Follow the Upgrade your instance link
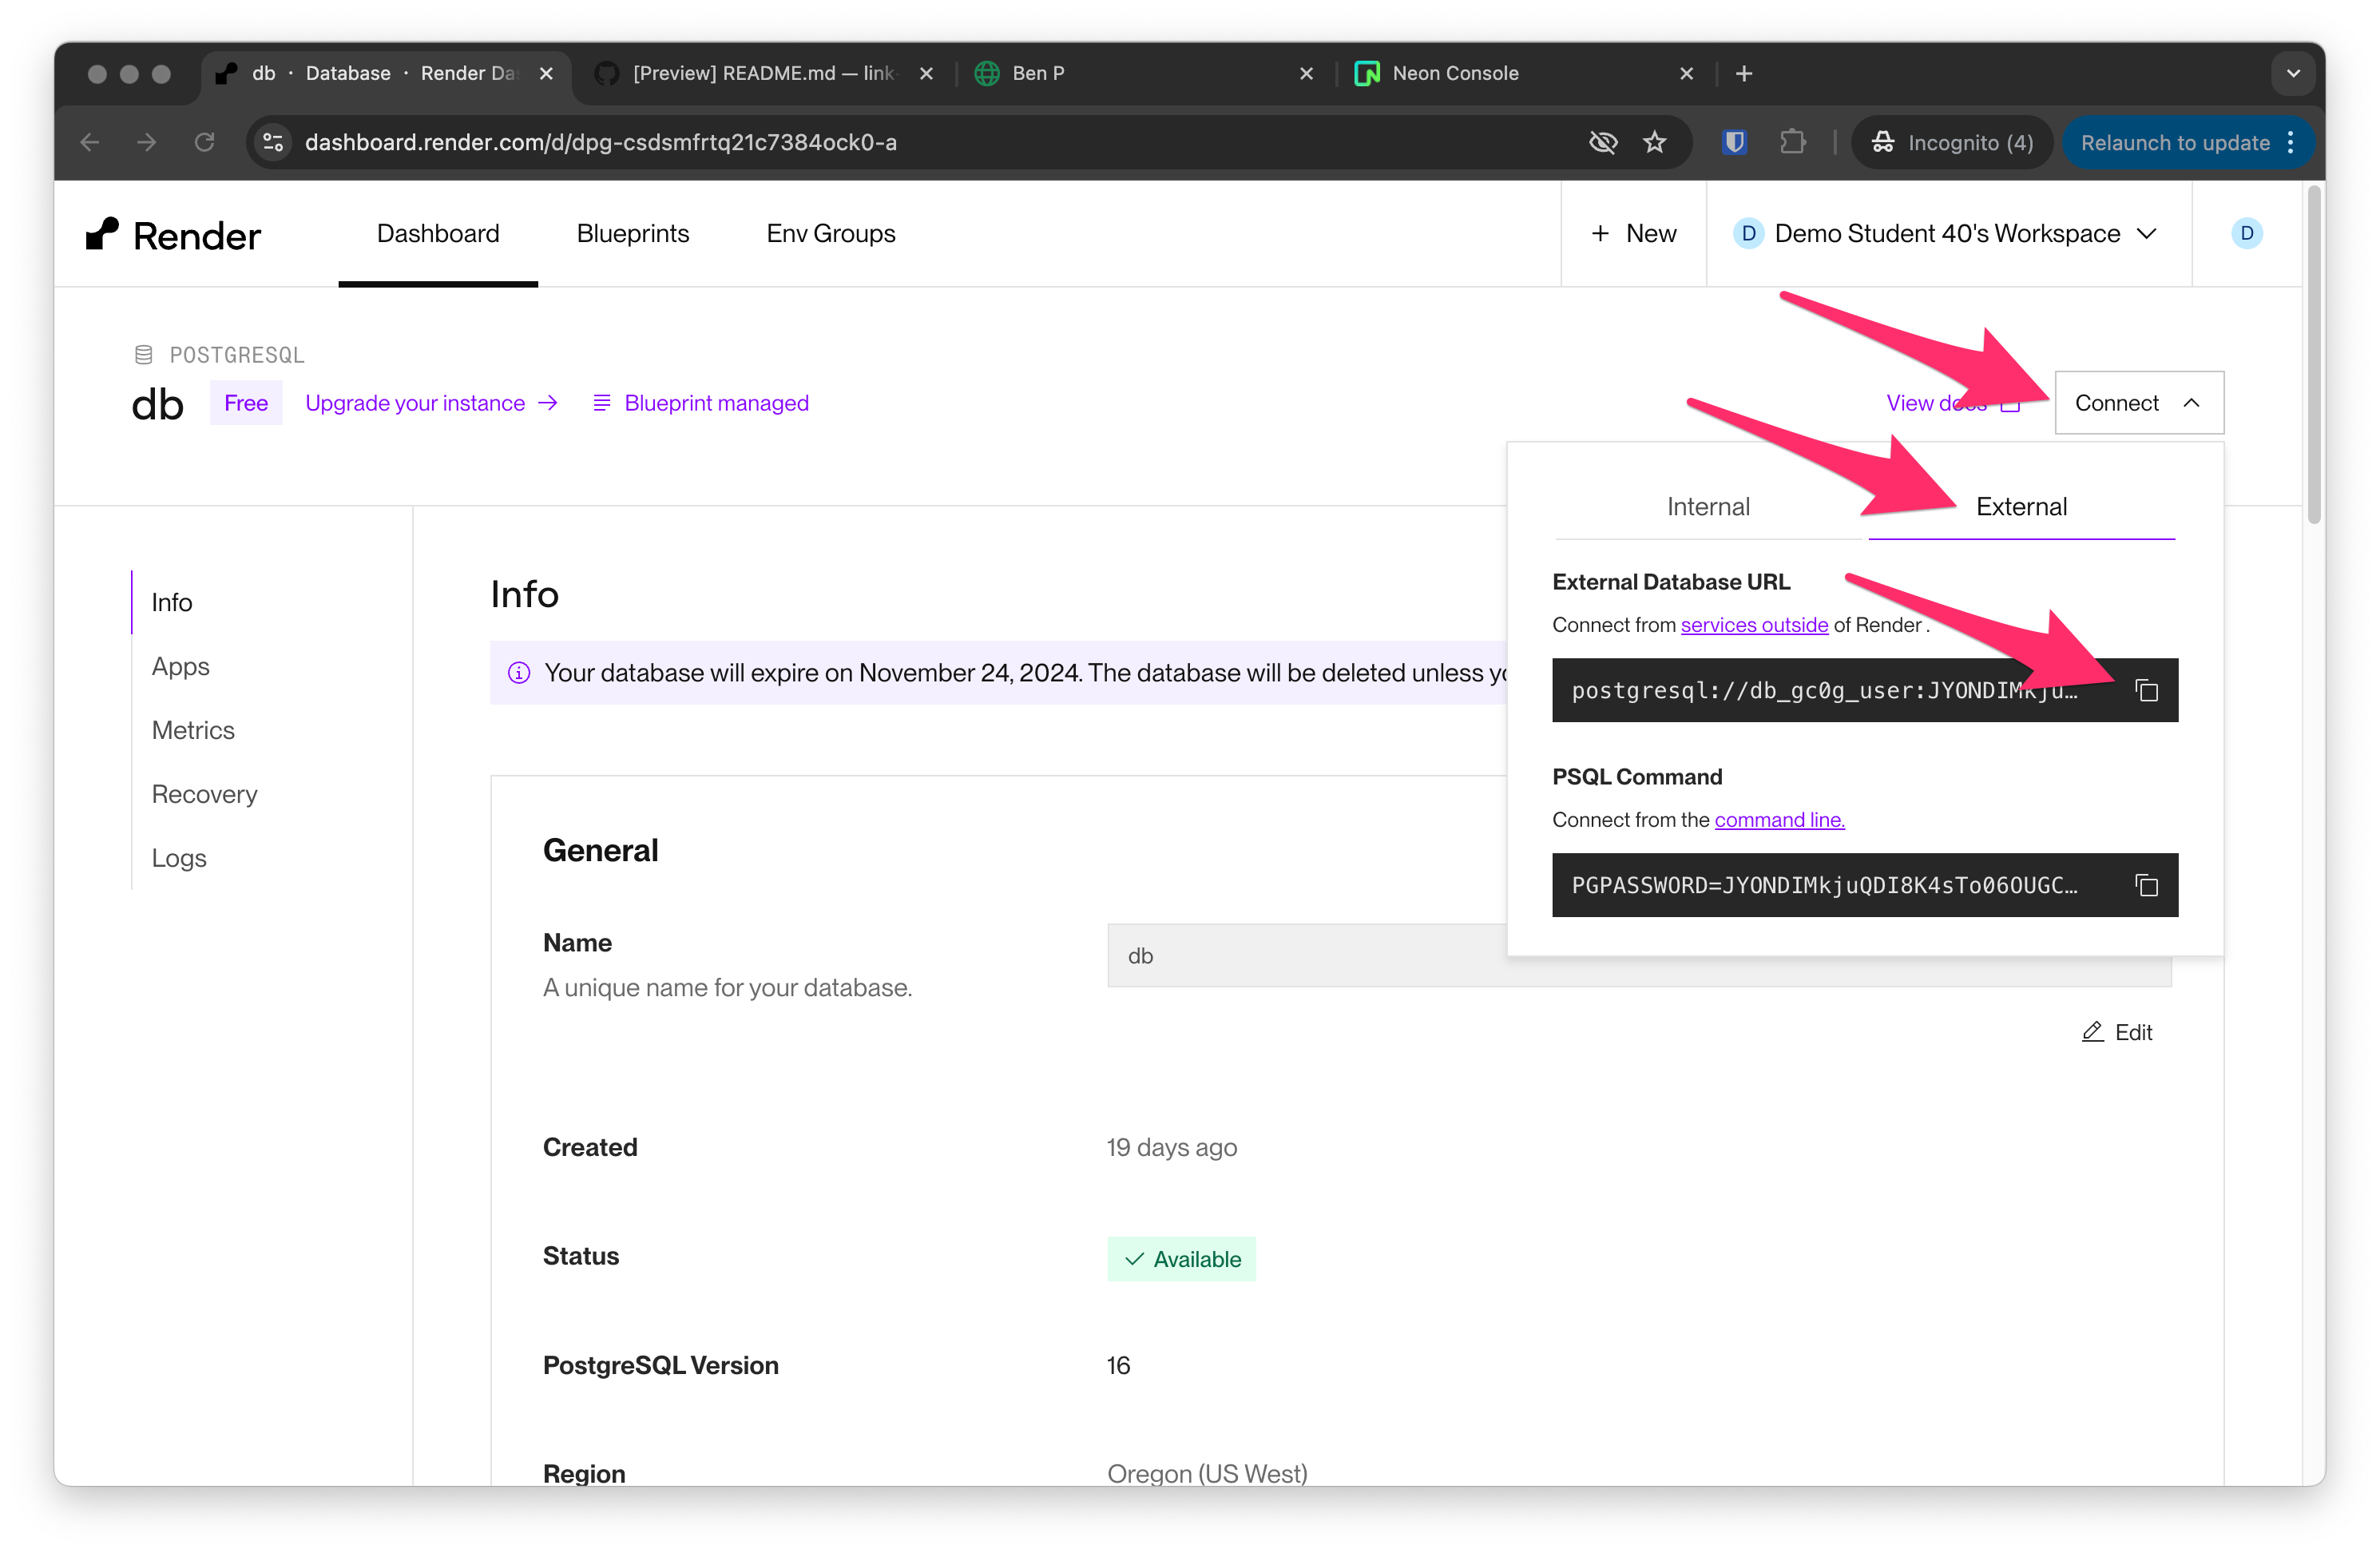 [x=431, y=403]
